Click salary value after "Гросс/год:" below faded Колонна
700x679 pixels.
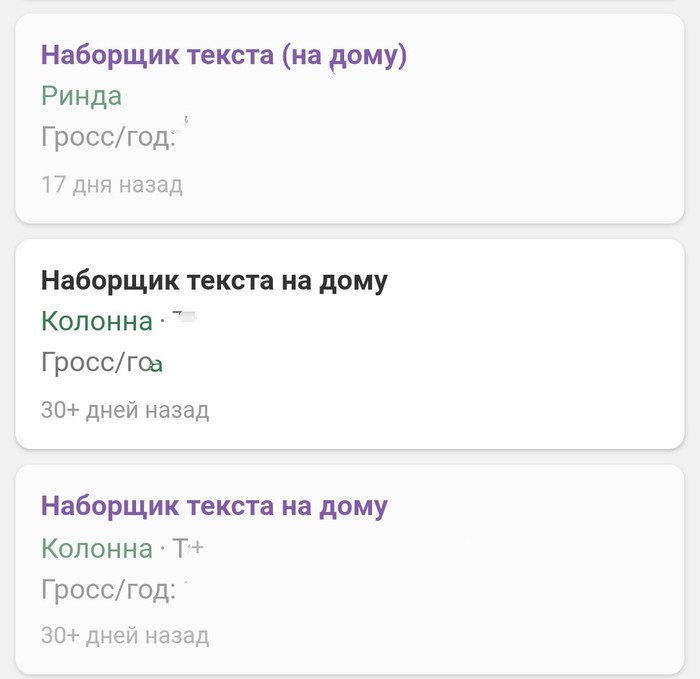[186, 584]
